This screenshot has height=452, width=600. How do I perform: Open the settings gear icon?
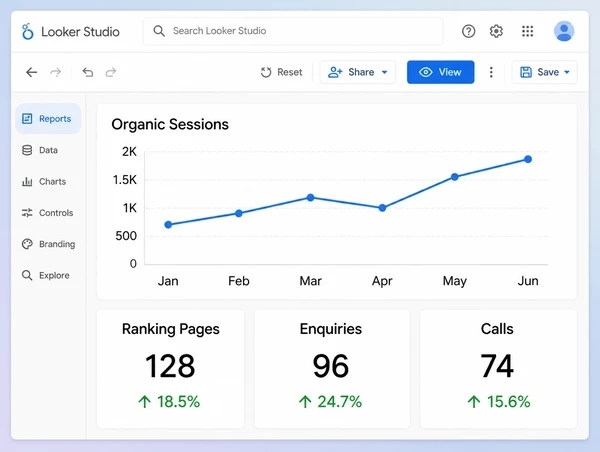click(x=496, y=31)
